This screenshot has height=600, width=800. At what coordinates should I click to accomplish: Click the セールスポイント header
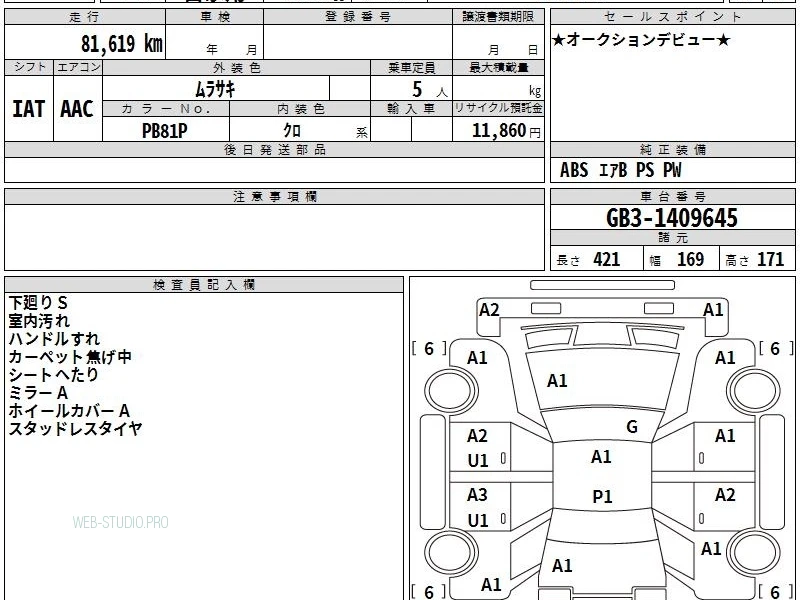[672, 17]
